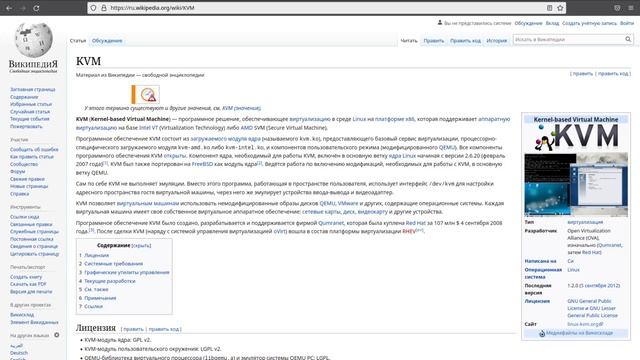Hide the contents box via скрыть
The width and height of the screenshot is (640, 360).
(x=141, y=245)
